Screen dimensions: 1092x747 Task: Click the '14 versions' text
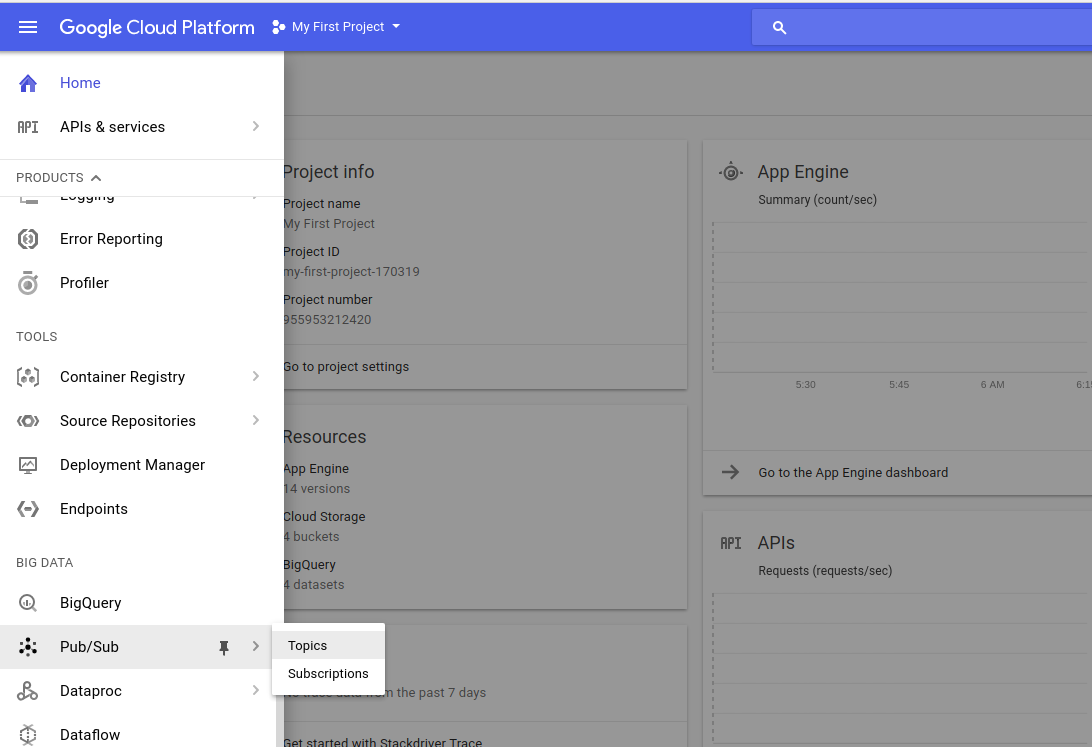pyautogui.click(x=317, y=489)
